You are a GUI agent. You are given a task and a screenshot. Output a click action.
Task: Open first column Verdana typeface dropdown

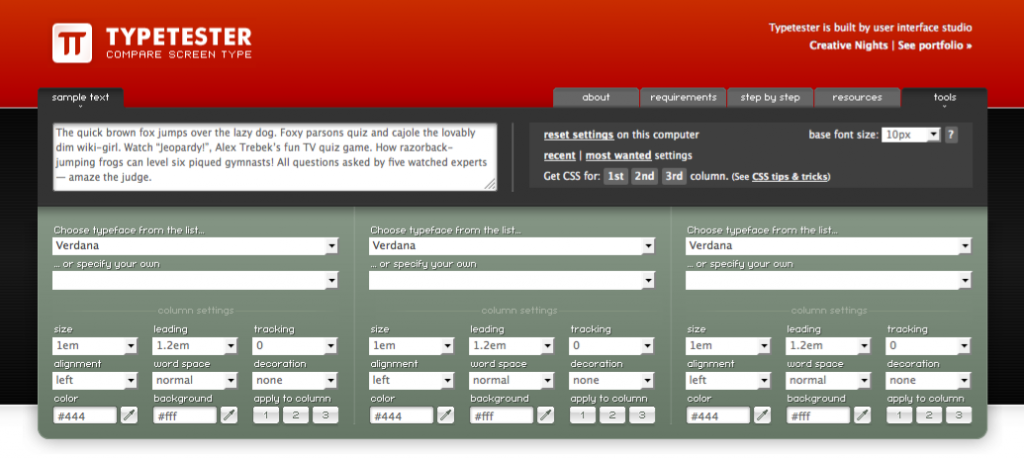[195, 246]
